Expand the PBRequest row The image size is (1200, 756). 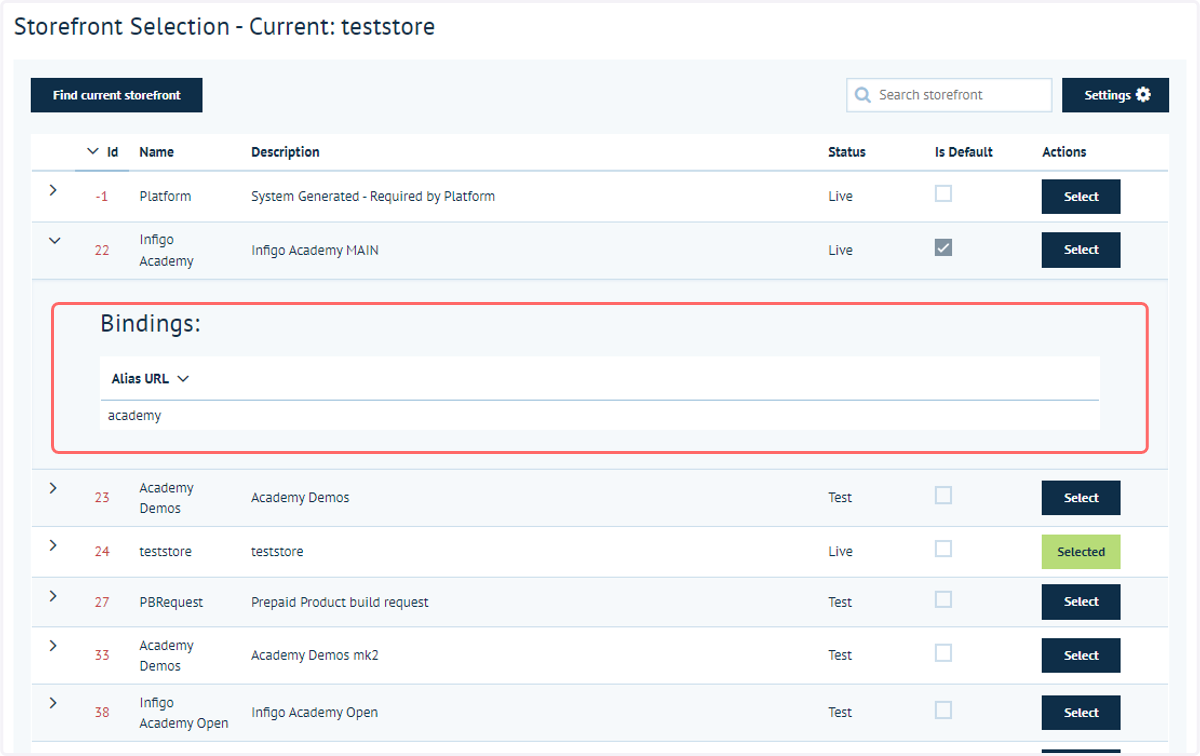[54, 596]
